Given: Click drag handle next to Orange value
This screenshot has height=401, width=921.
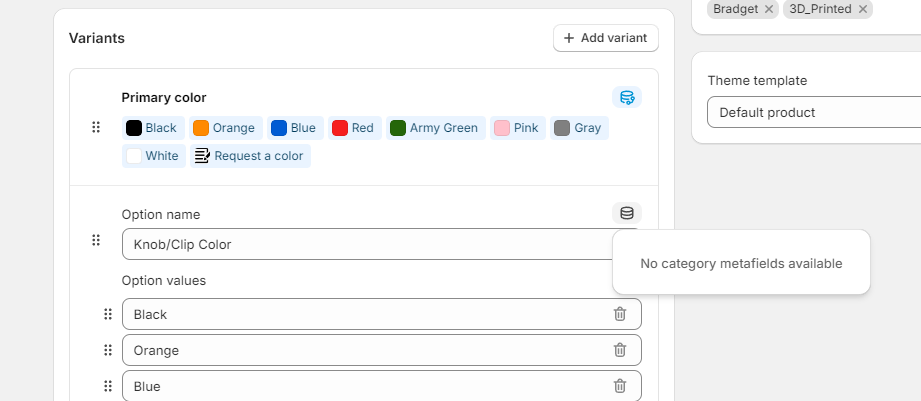Looking at the screenshot, I should pos(108,350).
